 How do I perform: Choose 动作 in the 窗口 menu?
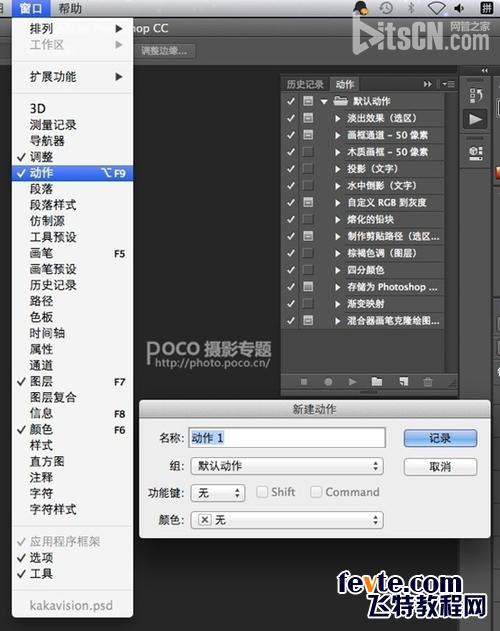72,173
